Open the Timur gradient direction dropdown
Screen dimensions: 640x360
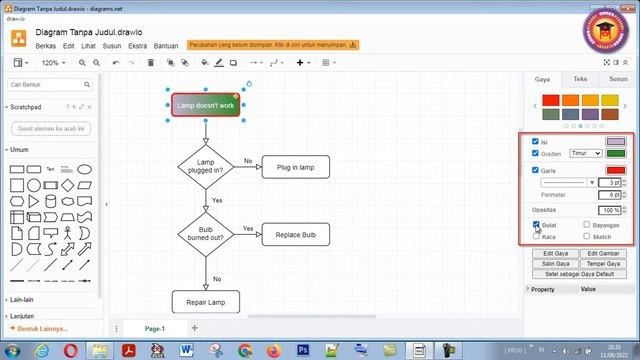[586, 153]
